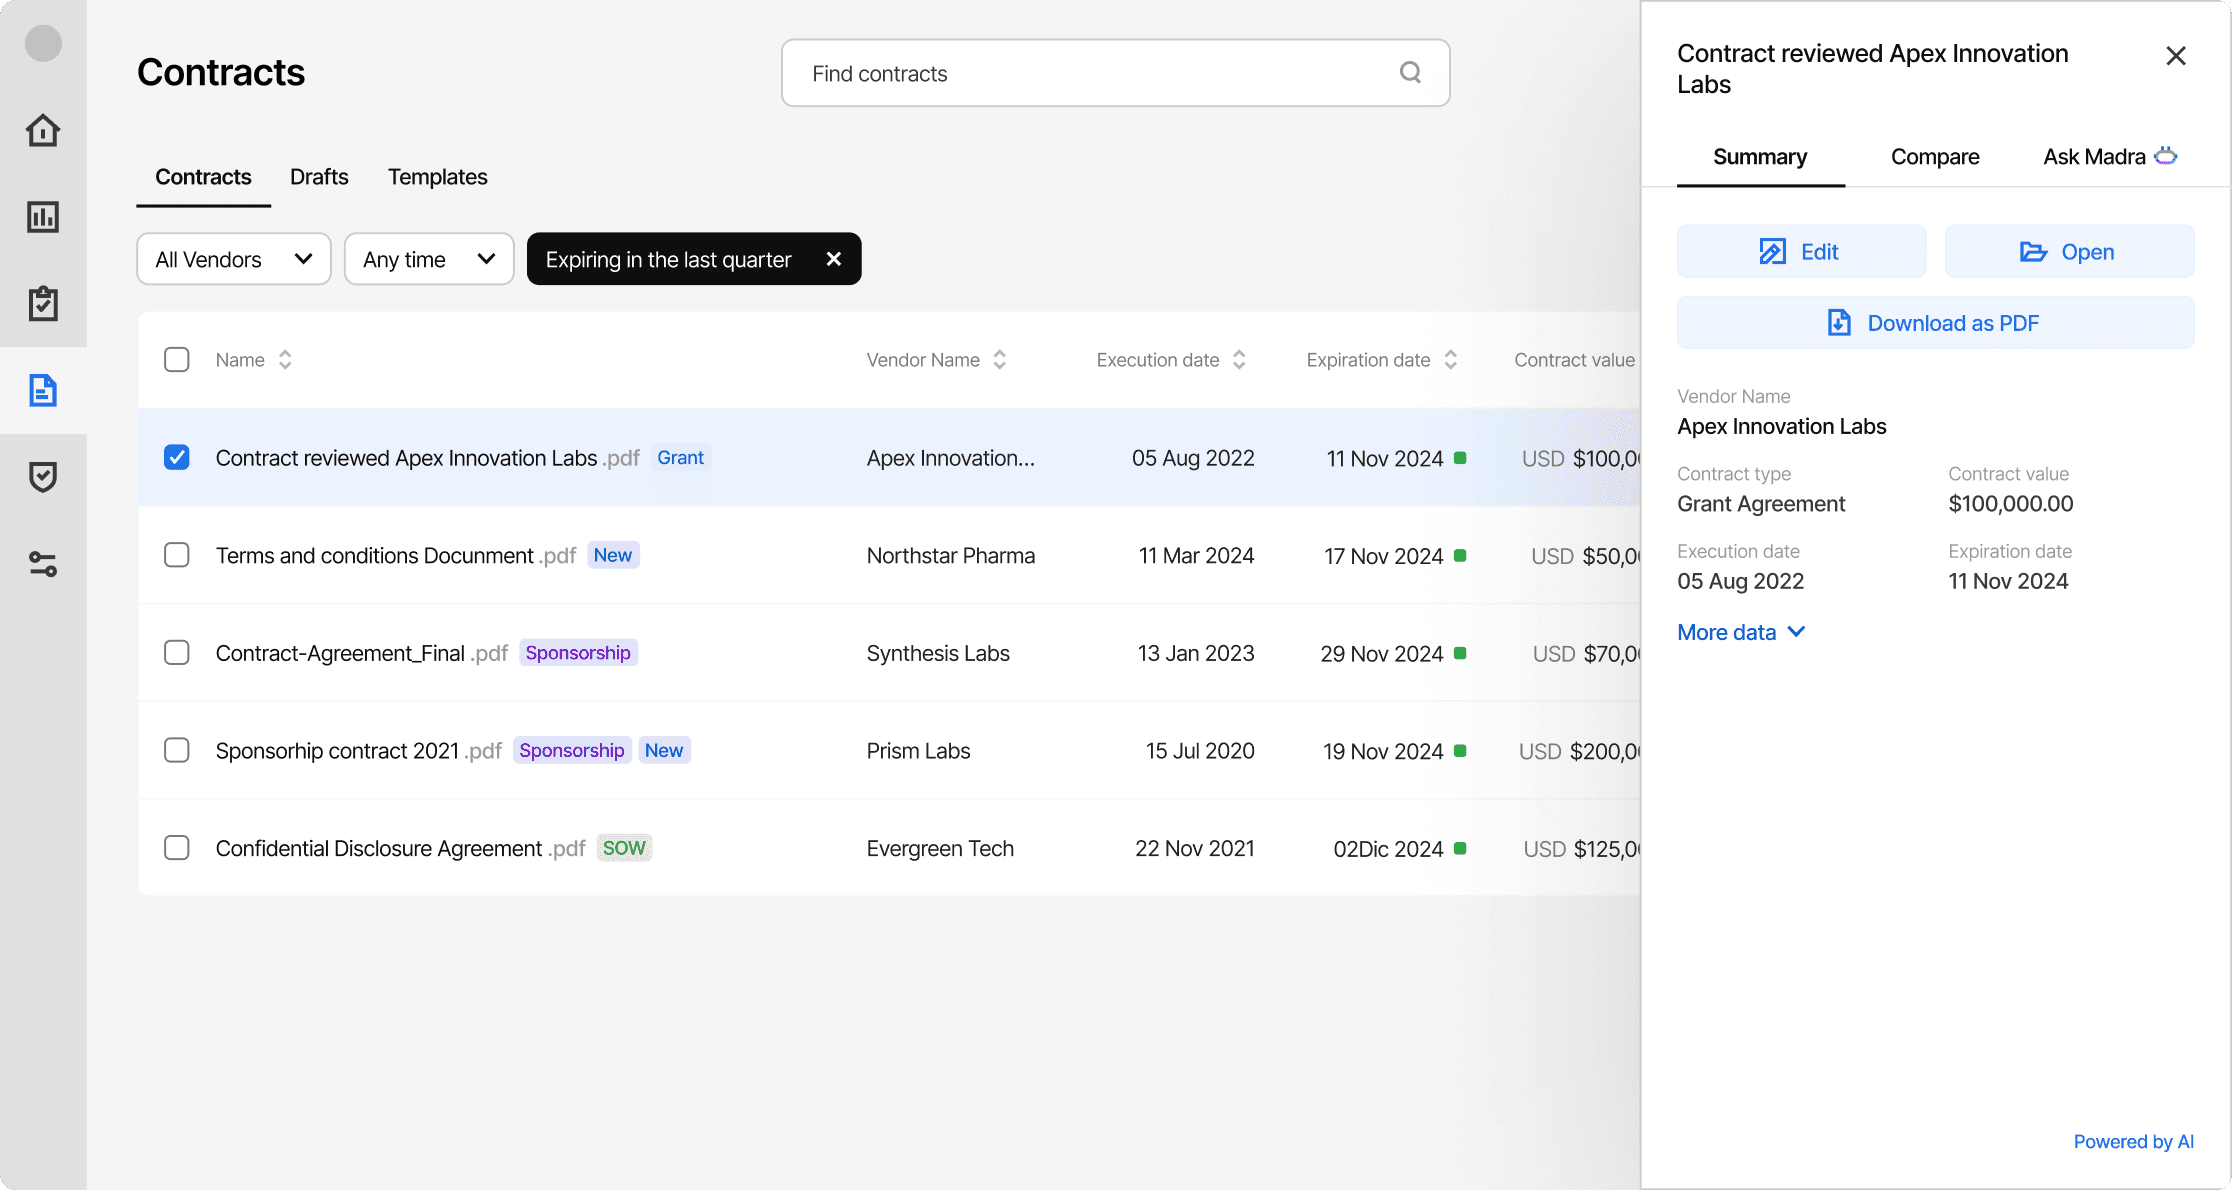Click the shield compliance sidebar icon
2232x1190 pixels.
click(x=43, y=477)
